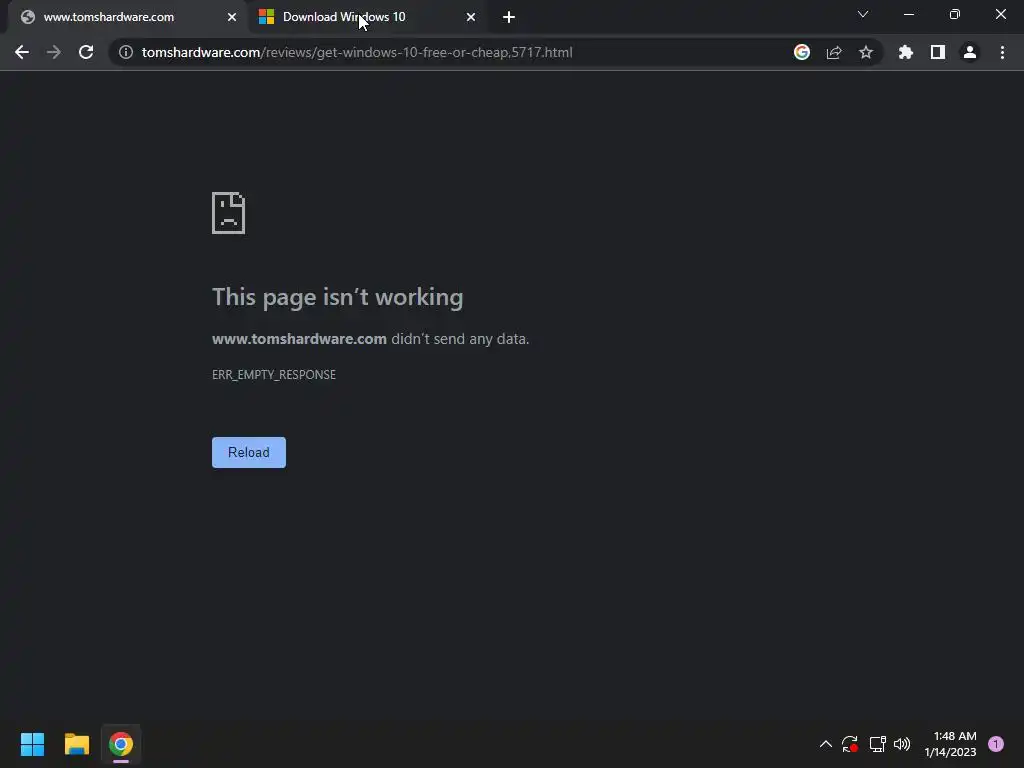
Task: Open the notification badge showing 1
Action: [996, 744]
